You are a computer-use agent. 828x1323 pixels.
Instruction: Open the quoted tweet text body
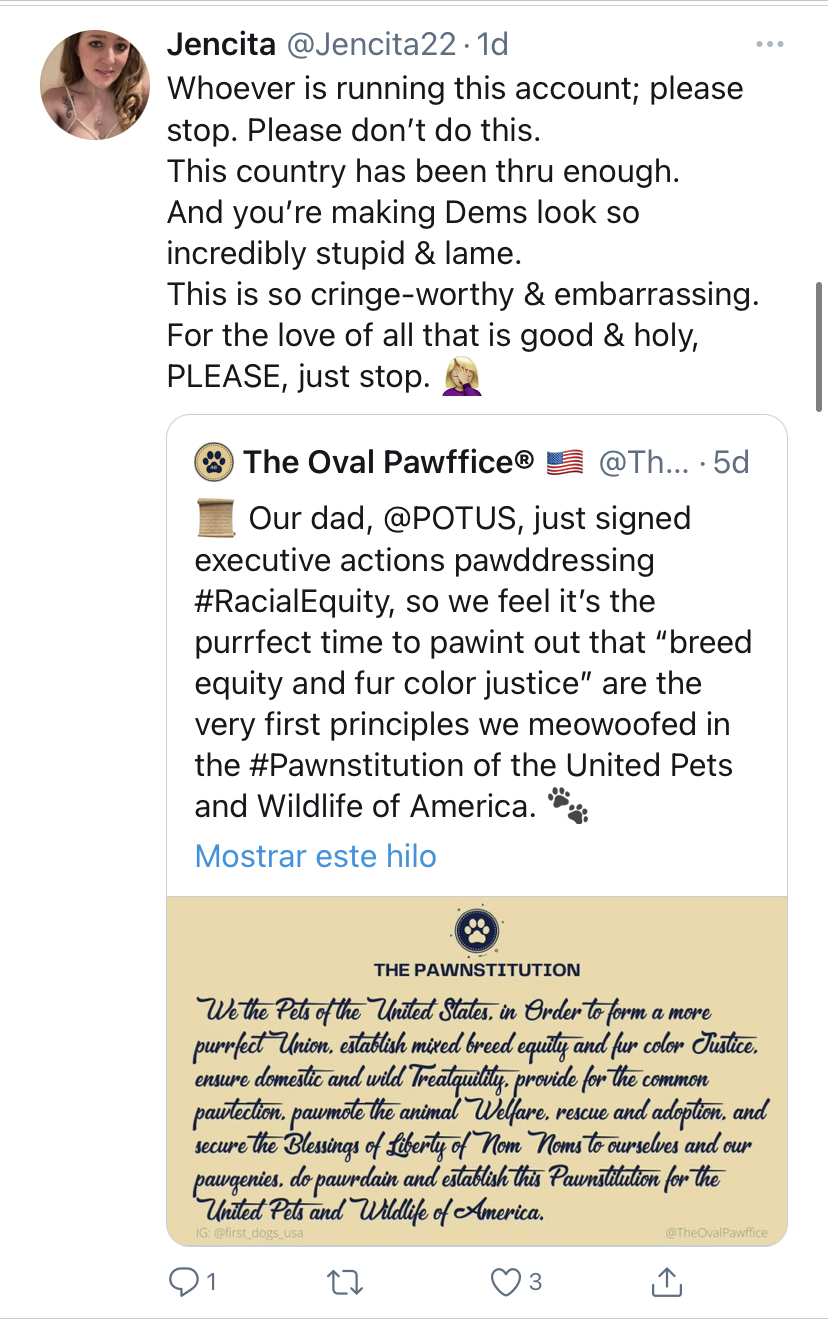(473, 662)
